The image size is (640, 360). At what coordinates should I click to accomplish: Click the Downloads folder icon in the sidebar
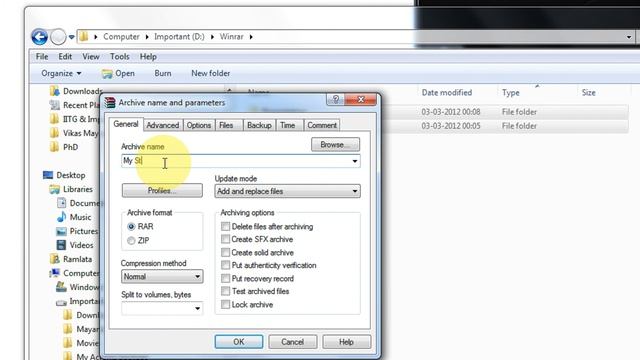pos(55,91)
